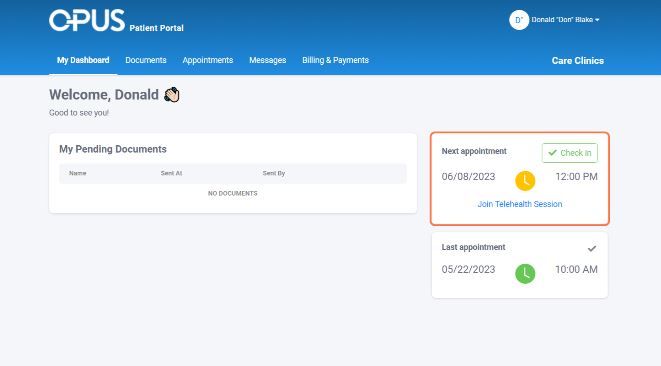661x366 pixels.
Task: Click the 12:00 PM appointment time
Action: click(576, 177)
